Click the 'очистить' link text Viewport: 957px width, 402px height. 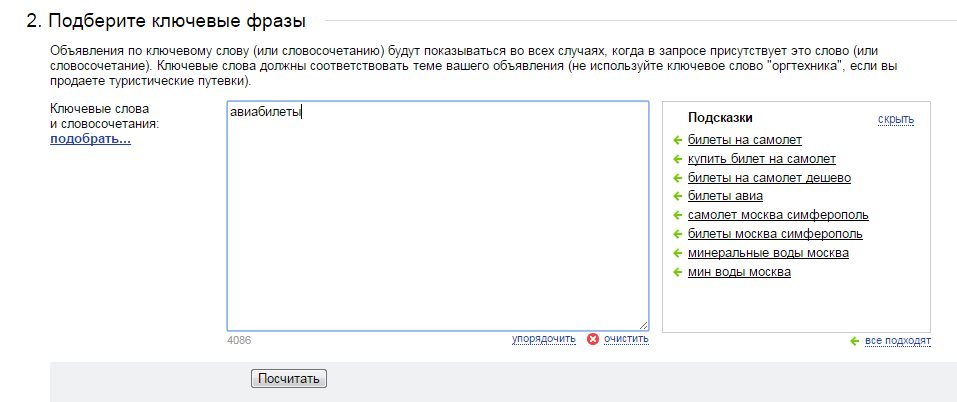[626, 339]
